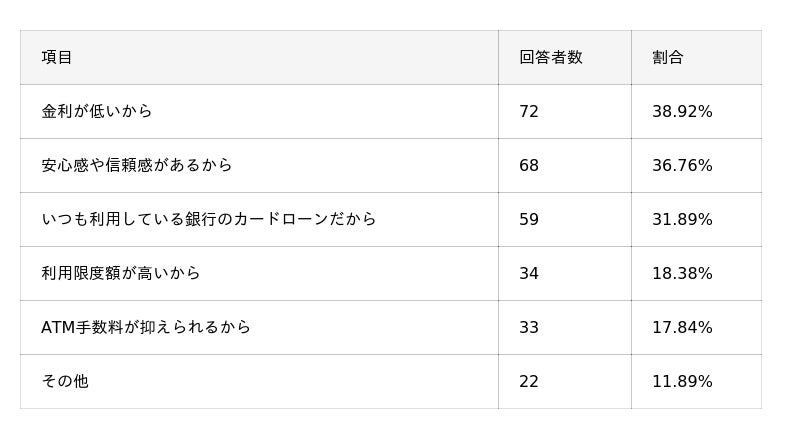Image resolution: width=800 pixels, height=439 pixels.
Task: Select the 利用限度額が高いから cell
Action: (x=121, y=274)
